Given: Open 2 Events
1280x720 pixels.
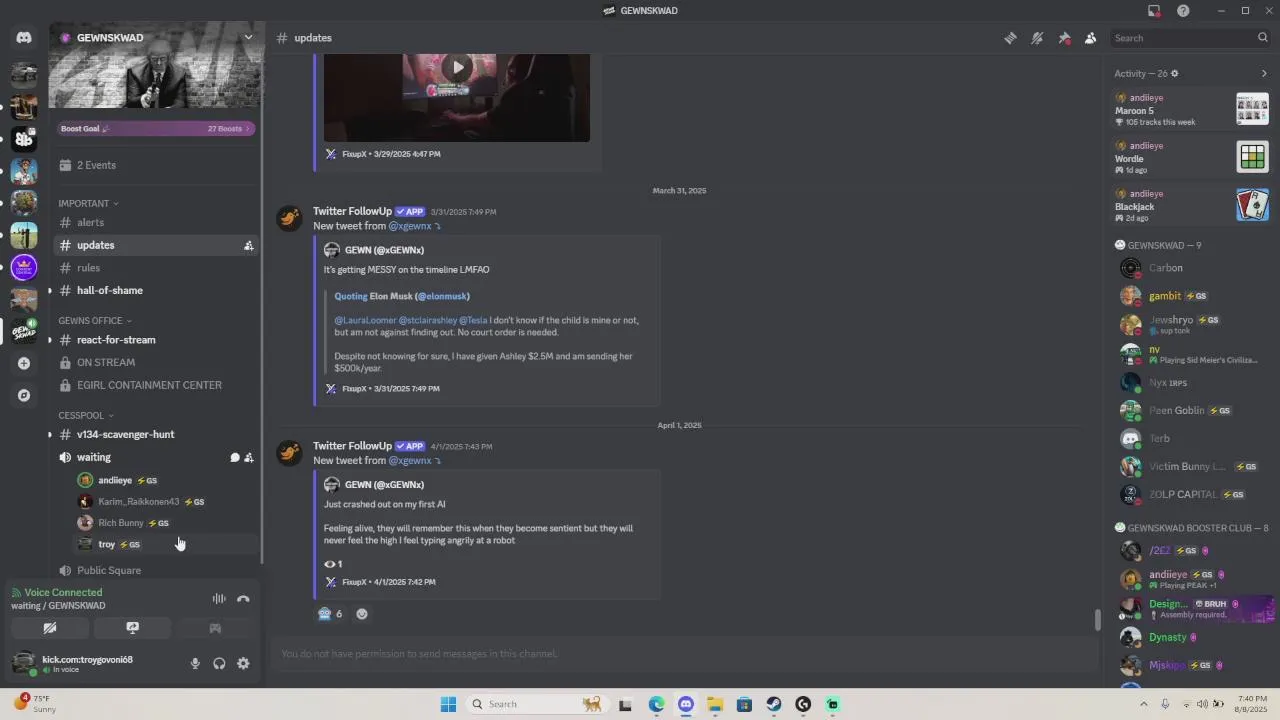Looking at the screenshot, I should pyautogui.click(x=156, y=165).
